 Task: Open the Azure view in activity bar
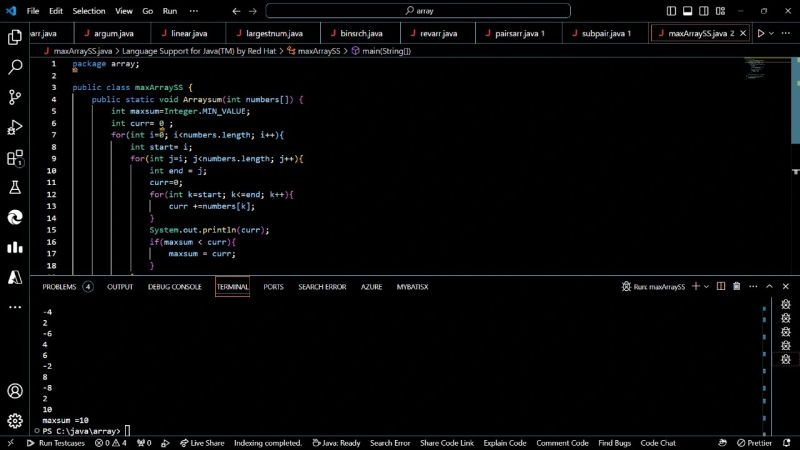point(15,277)
